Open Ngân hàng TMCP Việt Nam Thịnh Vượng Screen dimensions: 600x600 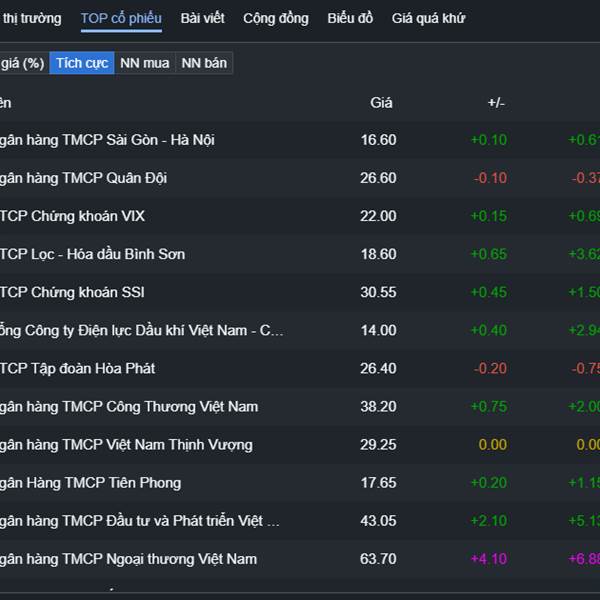[x=126, y=444]
